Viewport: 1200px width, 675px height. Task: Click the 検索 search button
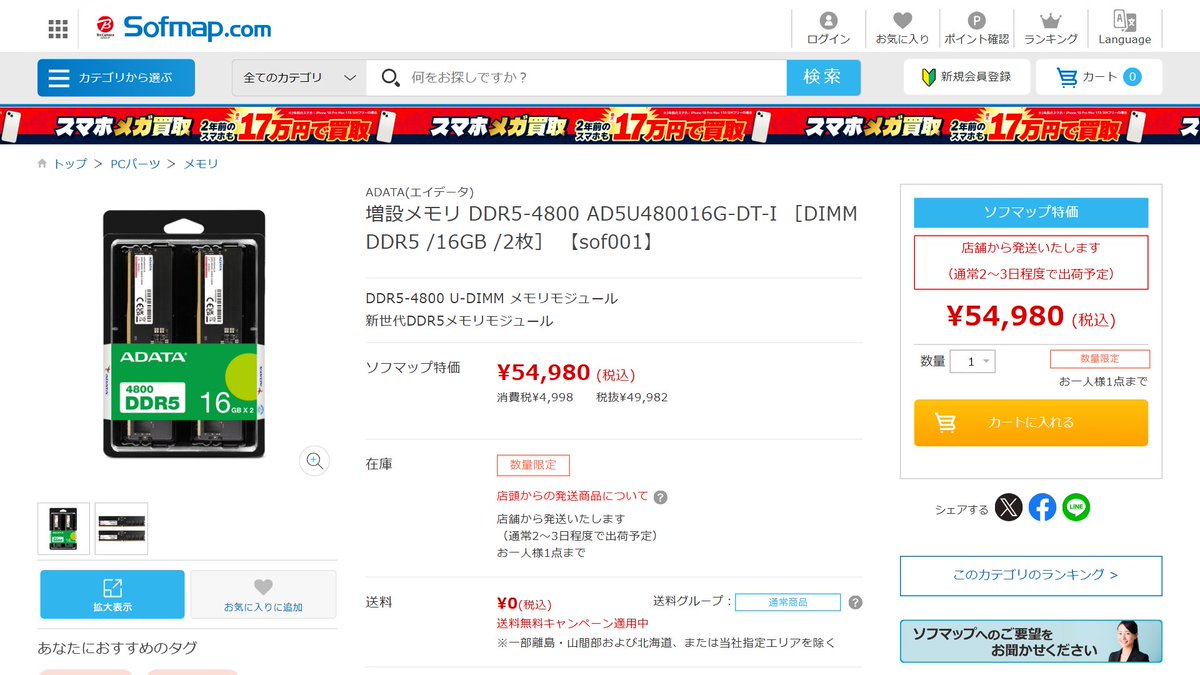pos(823,77)
